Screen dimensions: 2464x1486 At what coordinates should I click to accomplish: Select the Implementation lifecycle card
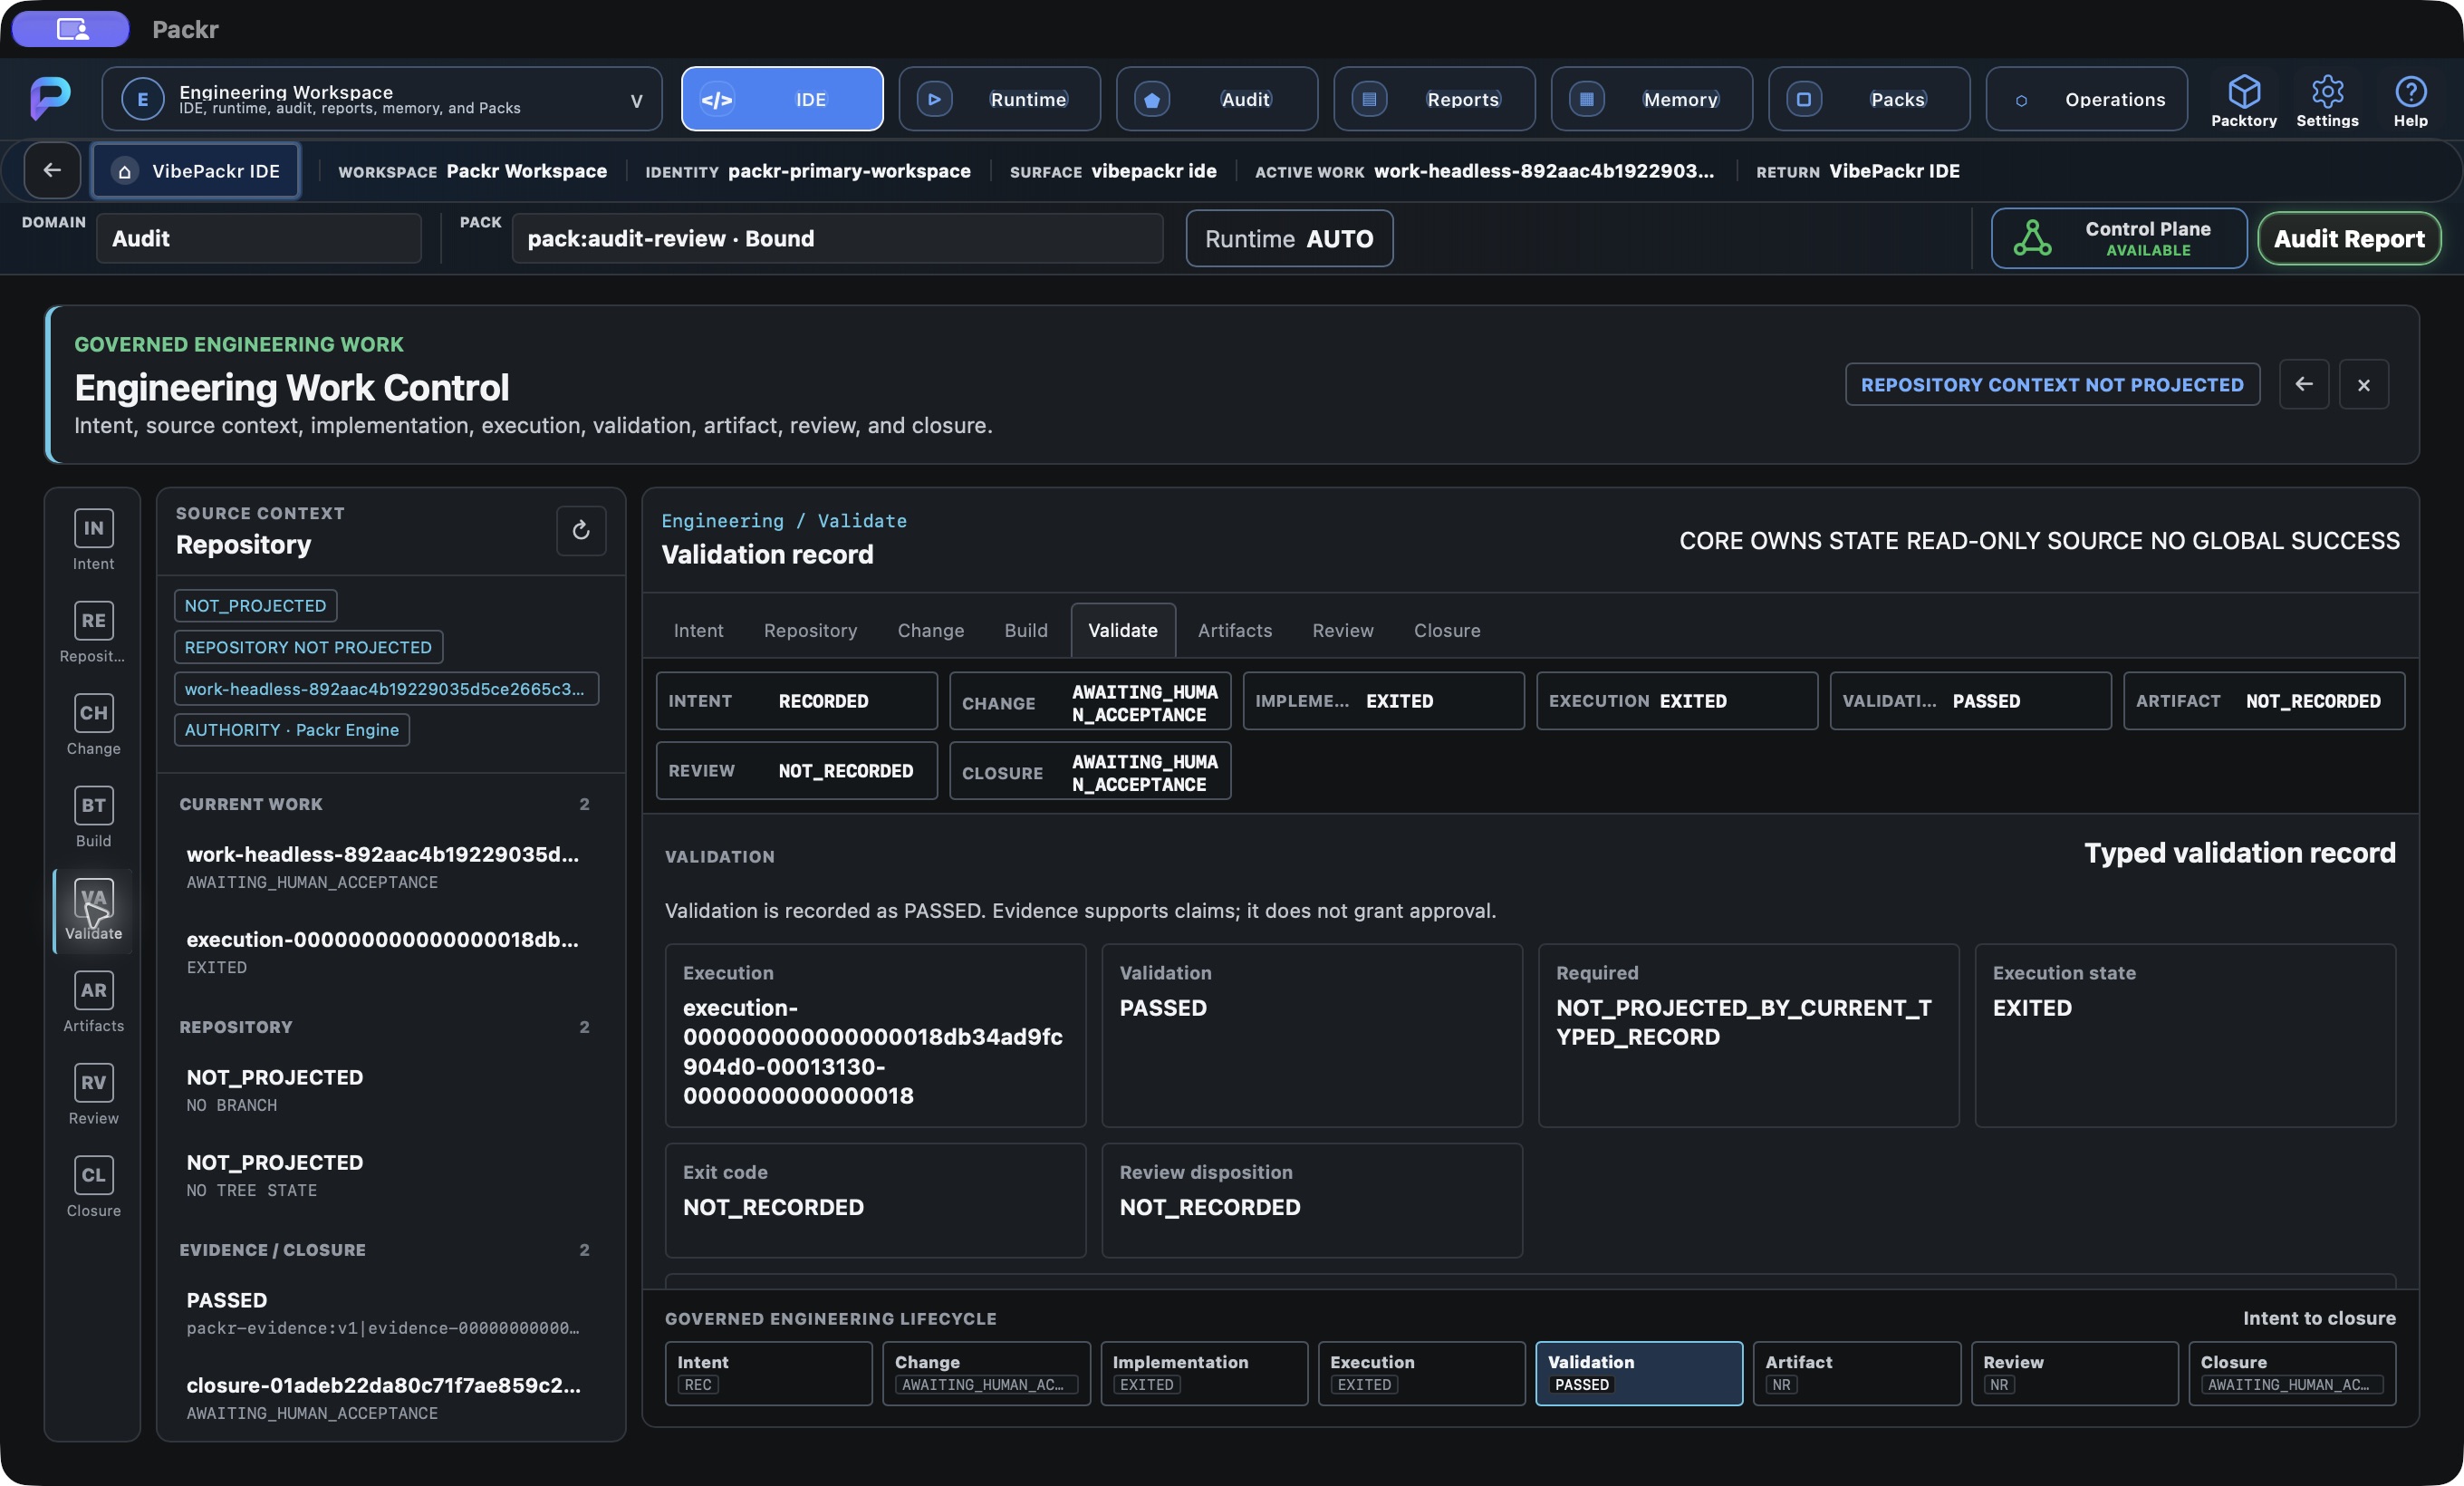(x=1204, y=1373)
